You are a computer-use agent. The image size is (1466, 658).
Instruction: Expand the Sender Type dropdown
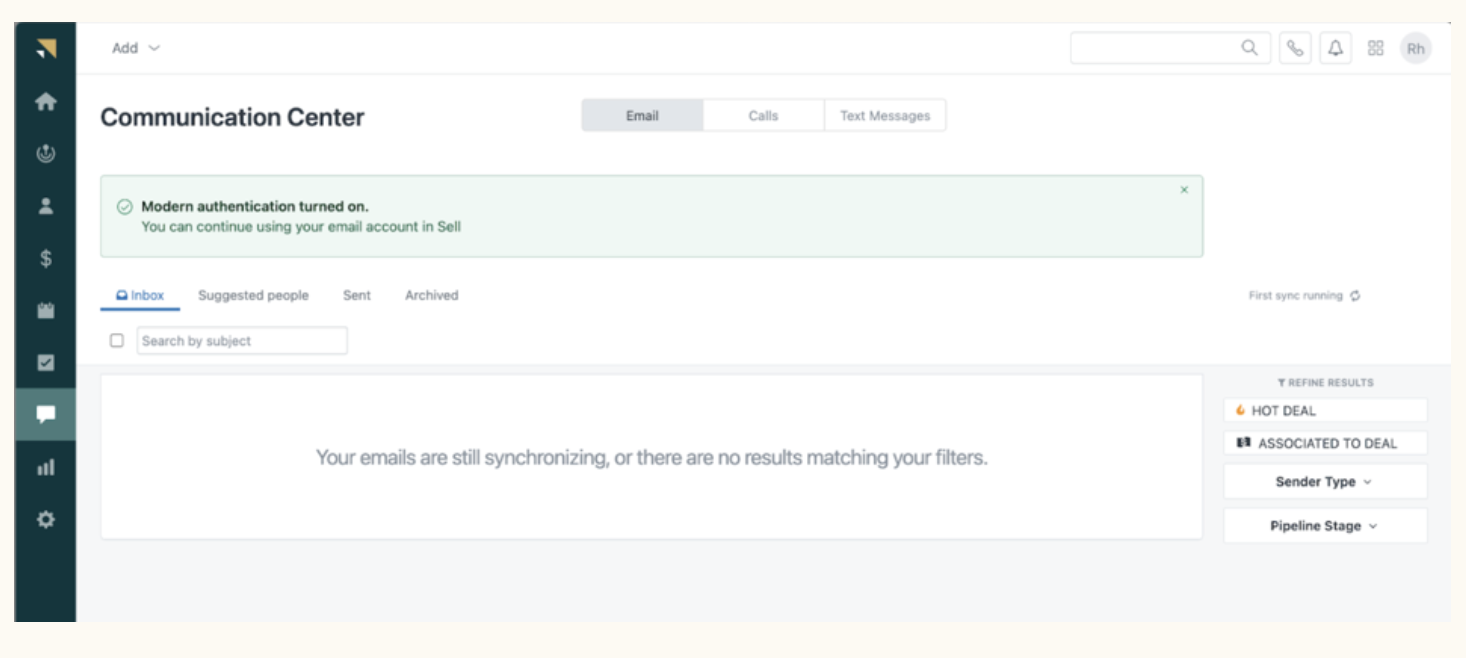coord(1325,482)
